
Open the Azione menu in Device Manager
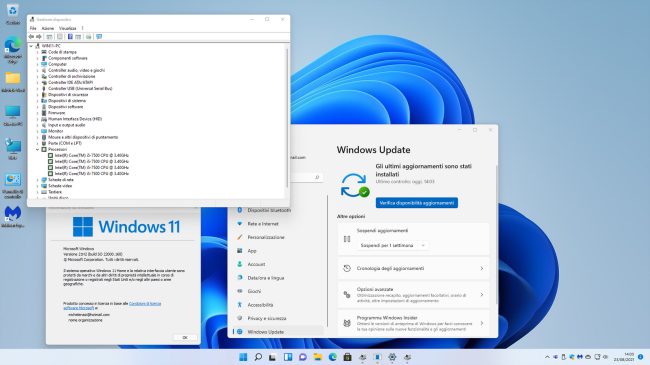[48, 28]
